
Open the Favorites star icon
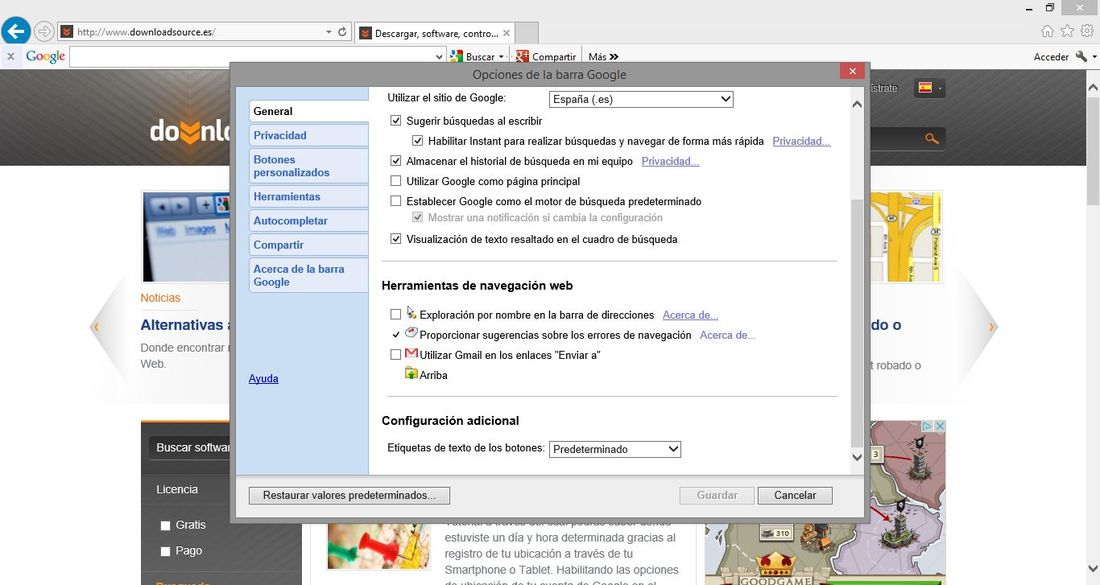point(1067,31)
